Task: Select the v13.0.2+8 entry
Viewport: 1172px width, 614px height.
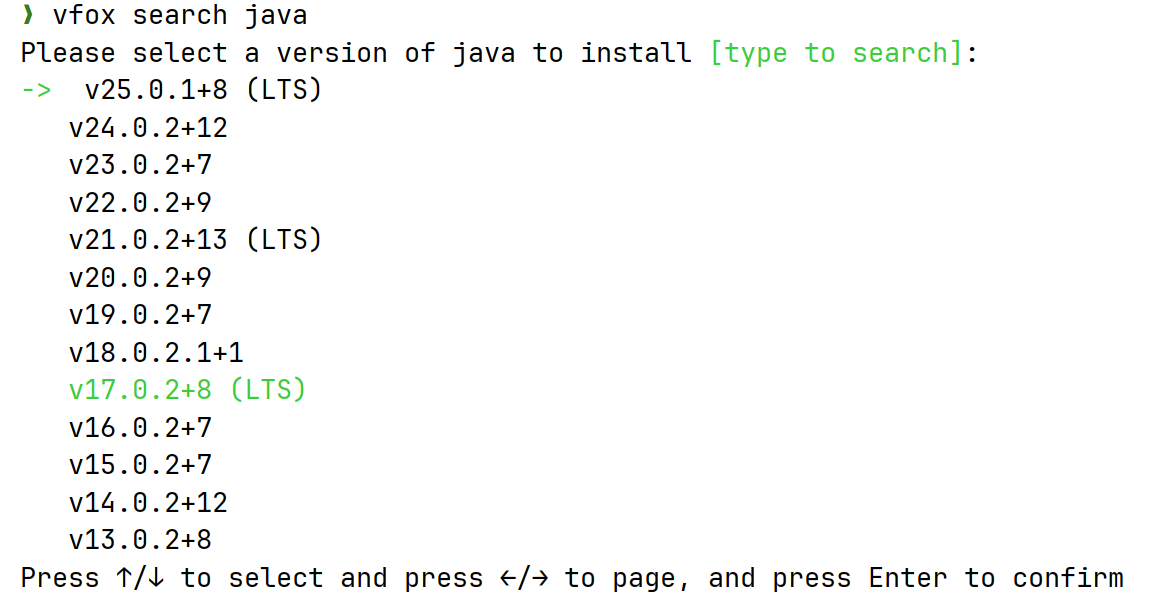Action: point(140,541)
